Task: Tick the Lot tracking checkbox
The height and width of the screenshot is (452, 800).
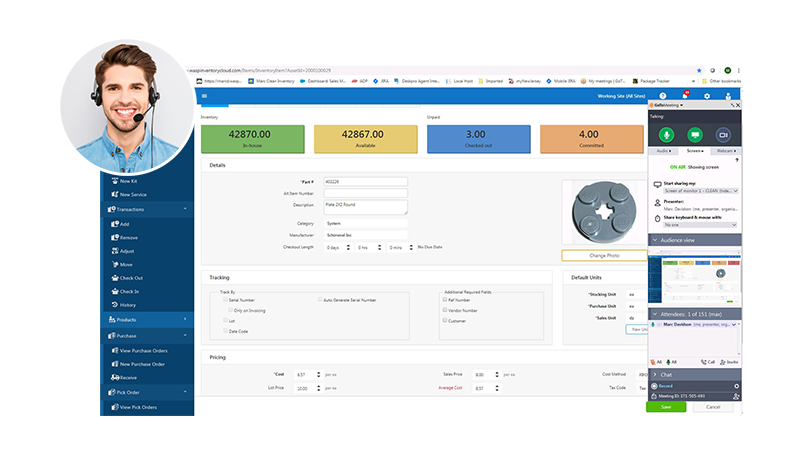Action: (x=225, y=320)
